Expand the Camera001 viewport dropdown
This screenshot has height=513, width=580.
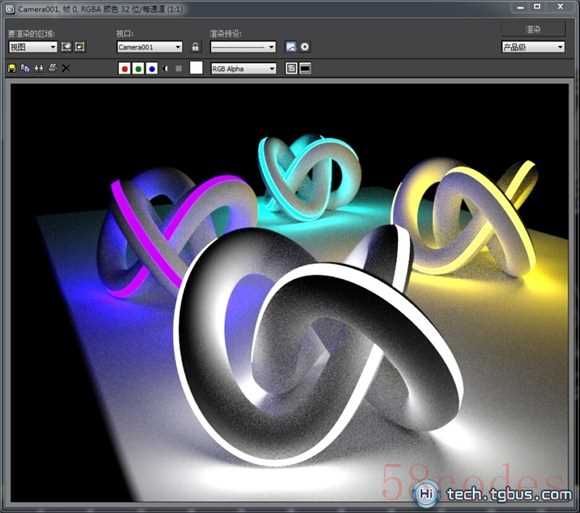coord(149,47)
